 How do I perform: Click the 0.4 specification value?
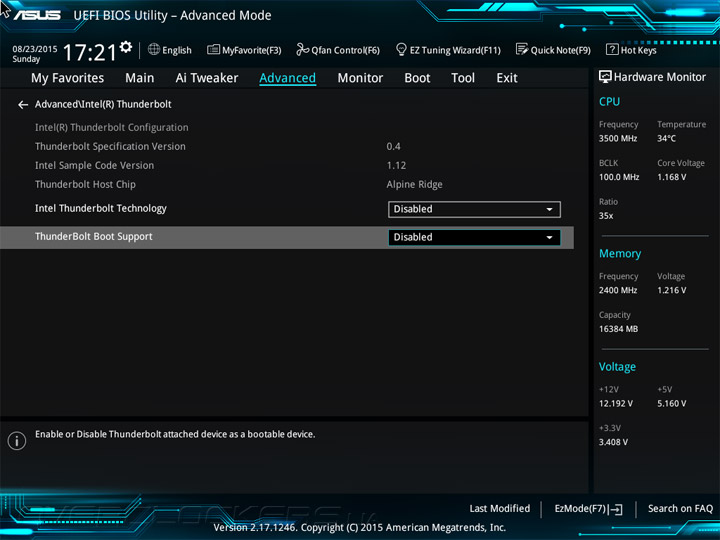(393, 146)
